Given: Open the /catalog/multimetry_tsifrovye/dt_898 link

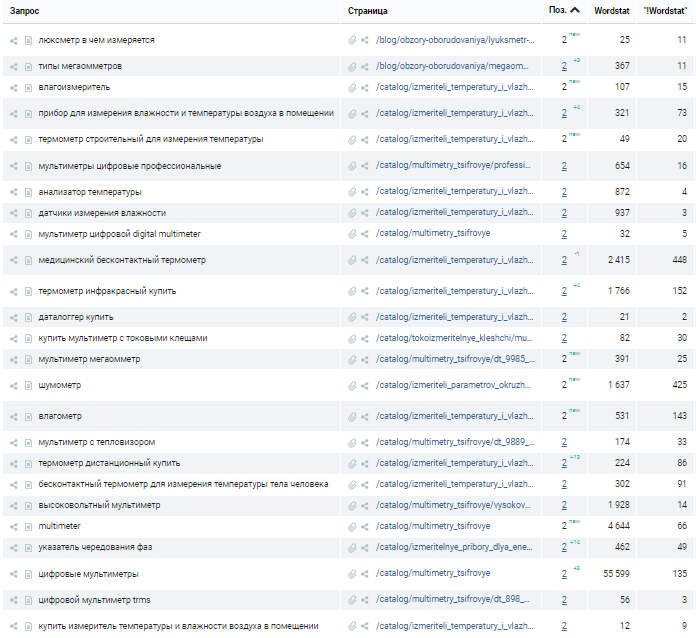Looking at the screenshot, I should (453, 599).
